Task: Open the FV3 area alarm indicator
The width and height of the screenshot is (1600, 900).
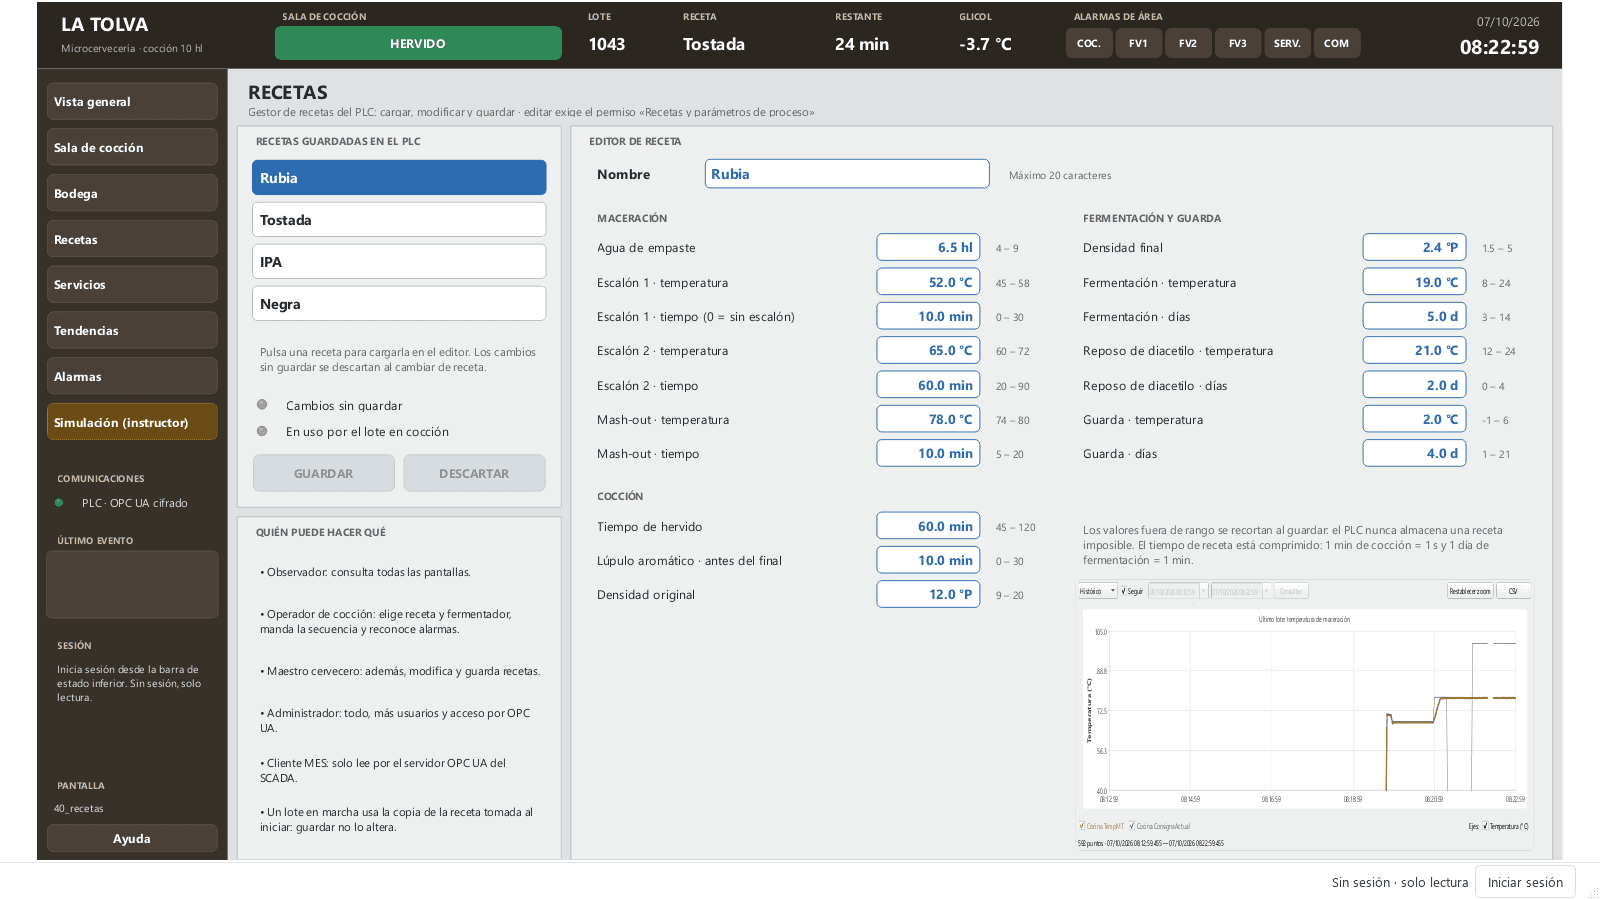Action: [x=1238, y=43]
